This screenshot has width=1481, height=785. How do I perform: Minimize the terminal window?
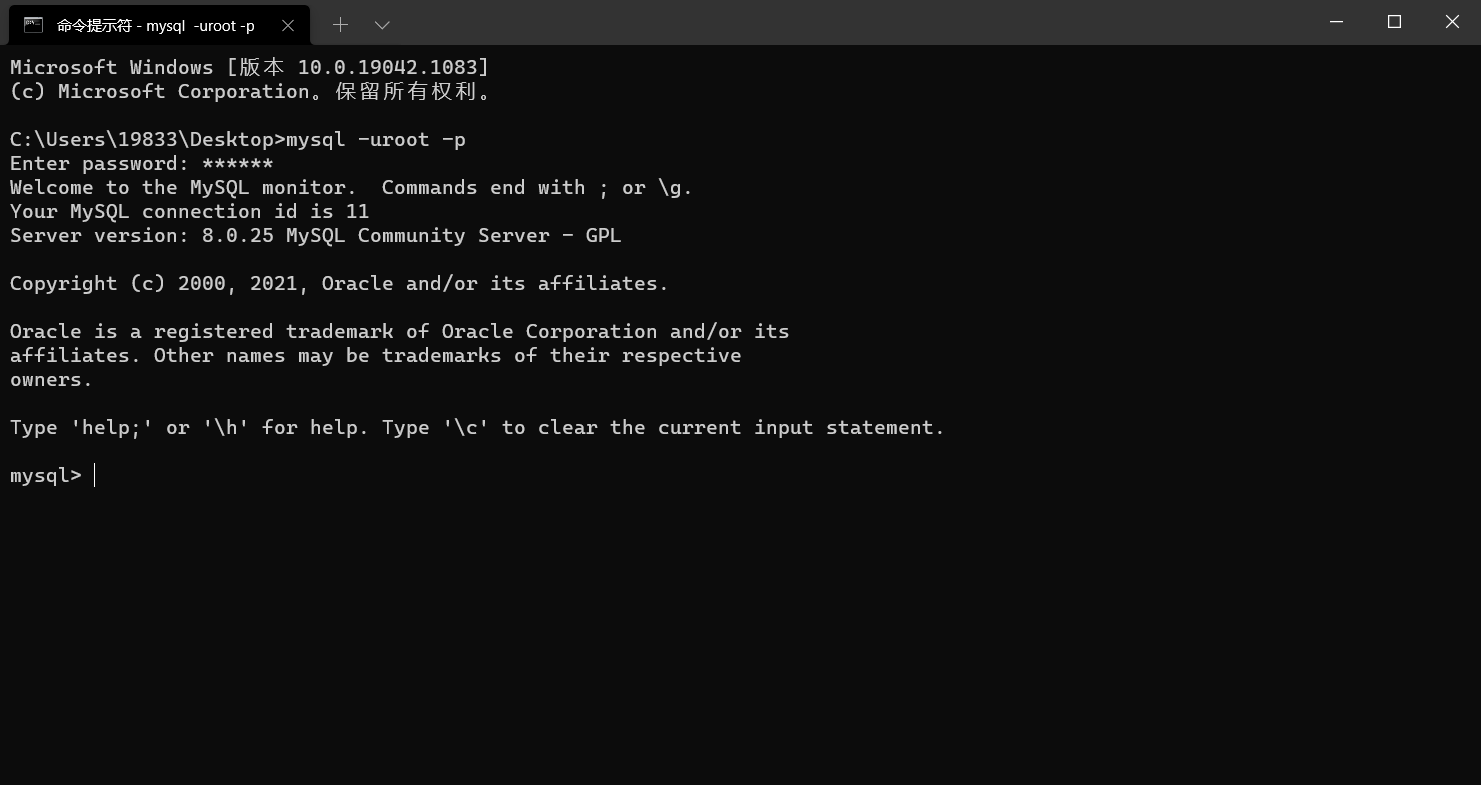click(1337, 22)
